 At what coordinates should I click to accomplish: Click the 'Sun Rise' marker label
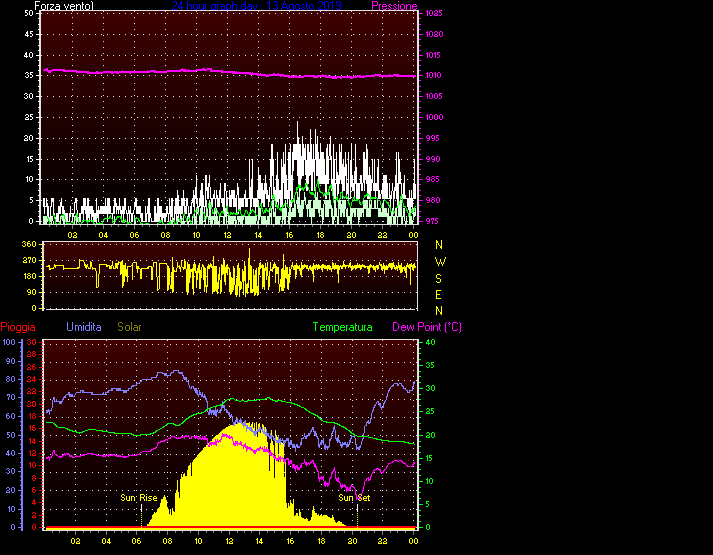pos(139,498)
